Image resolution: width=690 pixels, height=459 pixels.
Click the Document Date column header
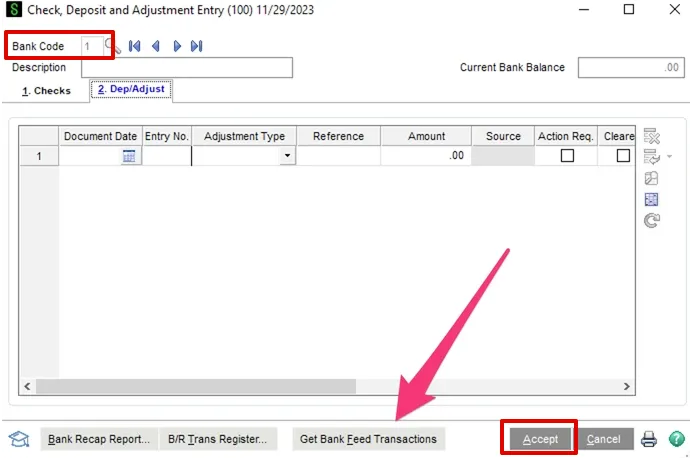tap(100, 136)
